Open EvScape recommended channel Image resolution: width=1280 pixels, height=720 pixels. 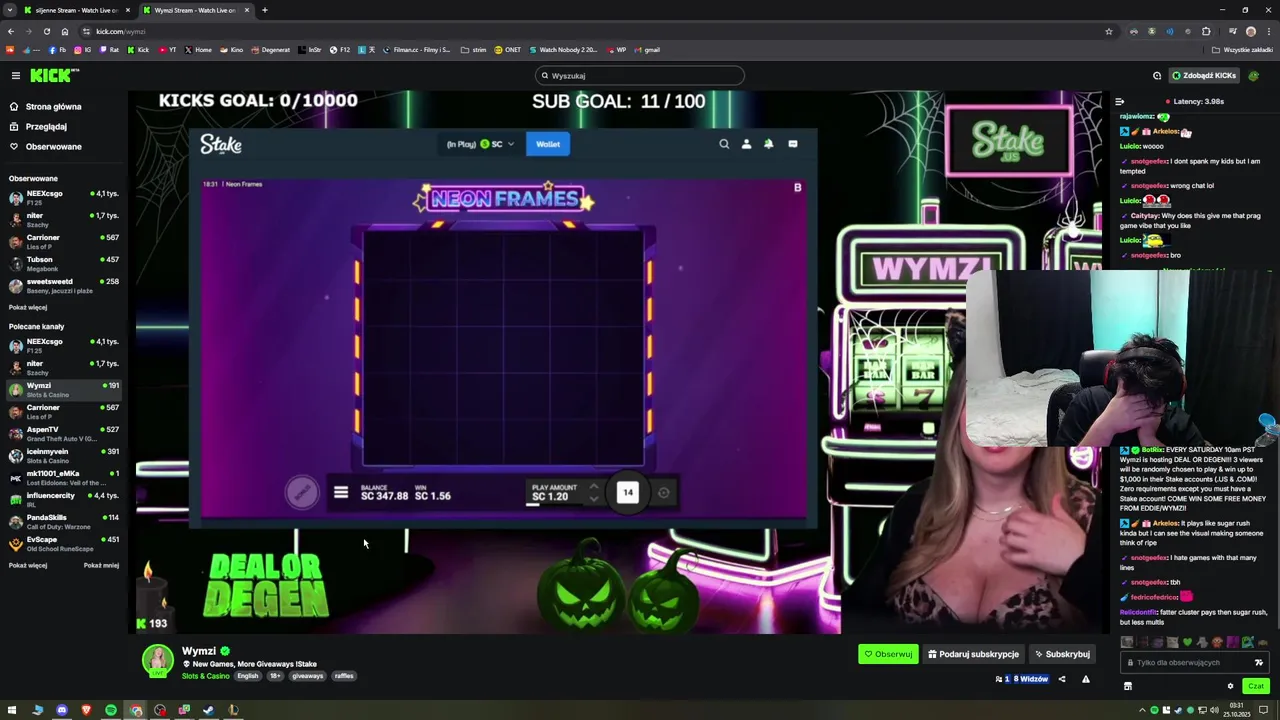pos(64,543)
